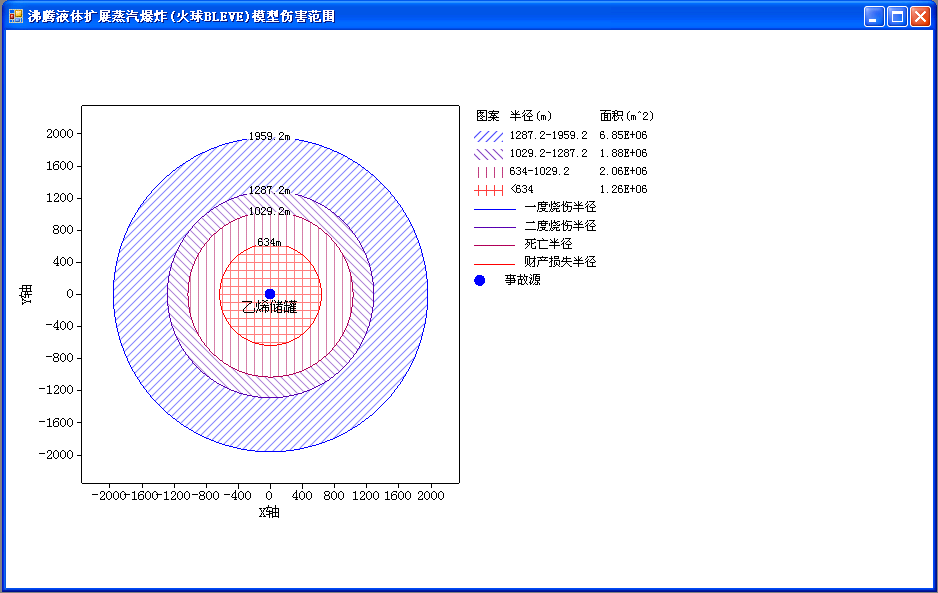Click the -2000 tick label on Y axis

pos(56,455)
